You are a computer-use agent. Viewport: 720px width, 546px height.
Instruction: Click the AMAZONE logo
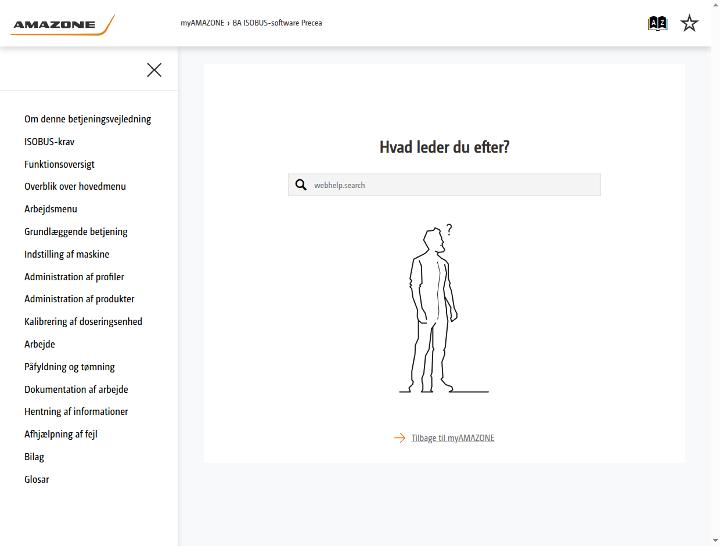coord(62,24)
